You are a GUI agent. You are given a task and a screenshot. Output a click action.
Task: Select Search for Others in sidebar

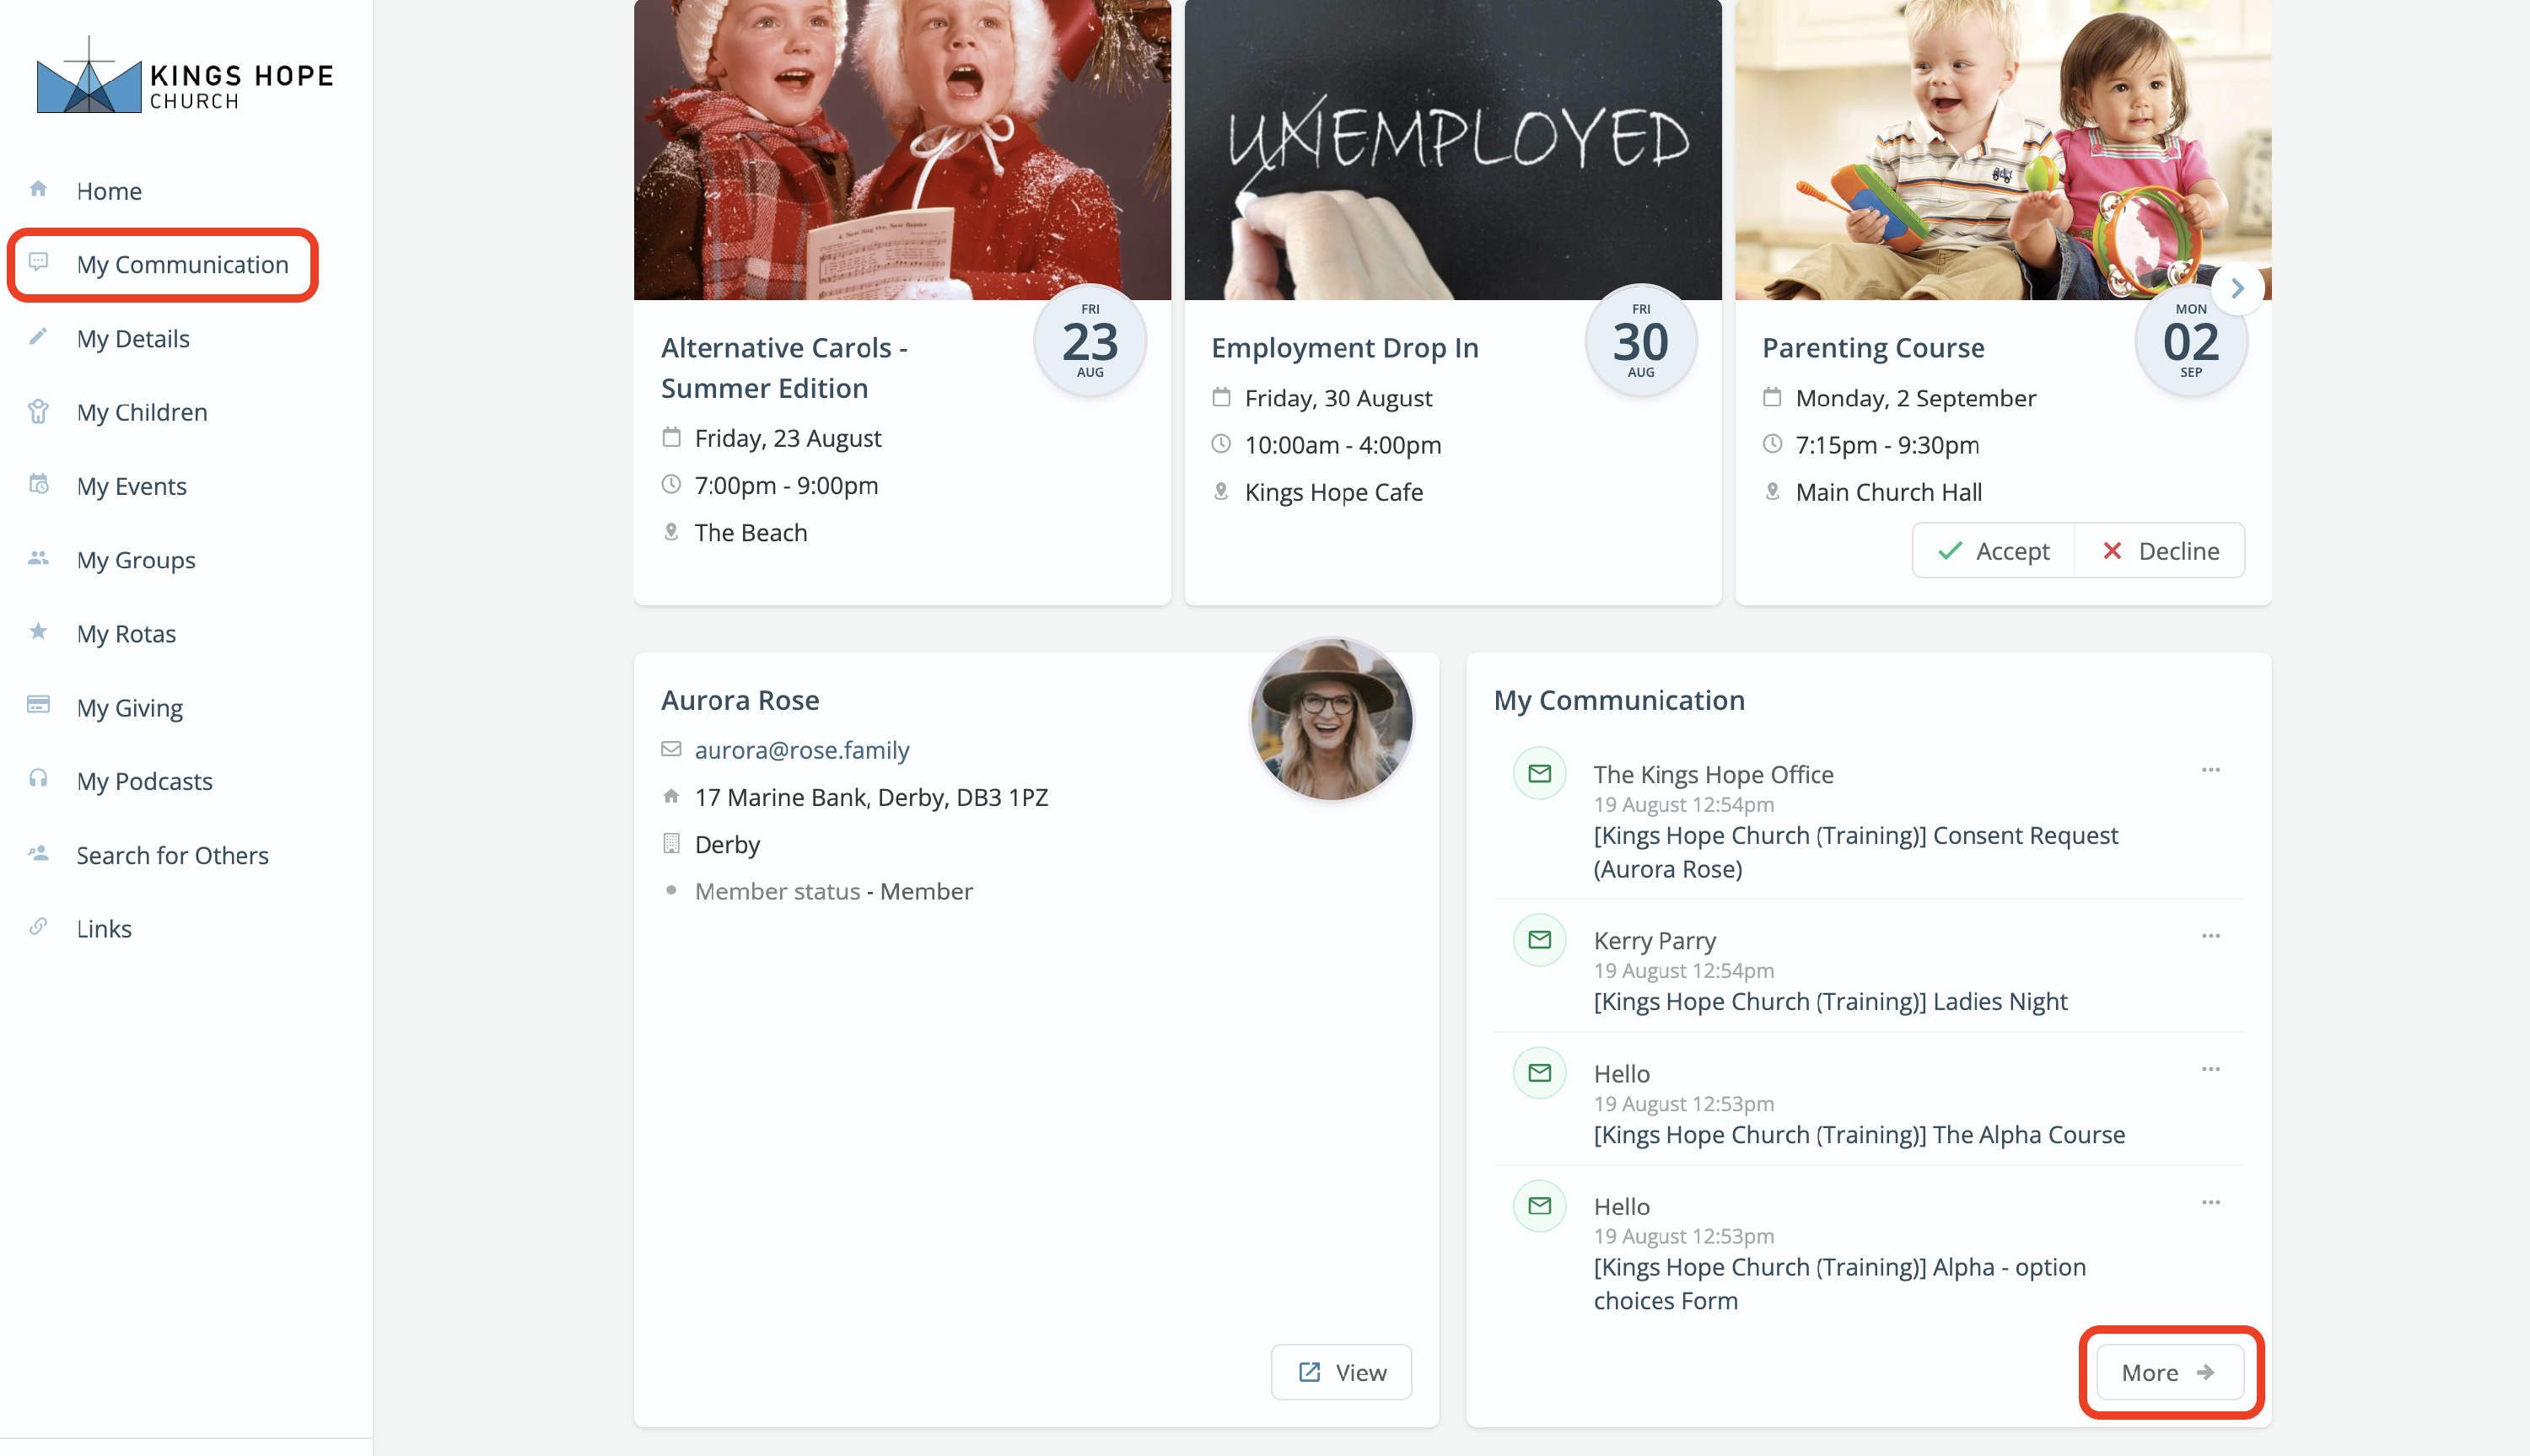coord(172,854)
